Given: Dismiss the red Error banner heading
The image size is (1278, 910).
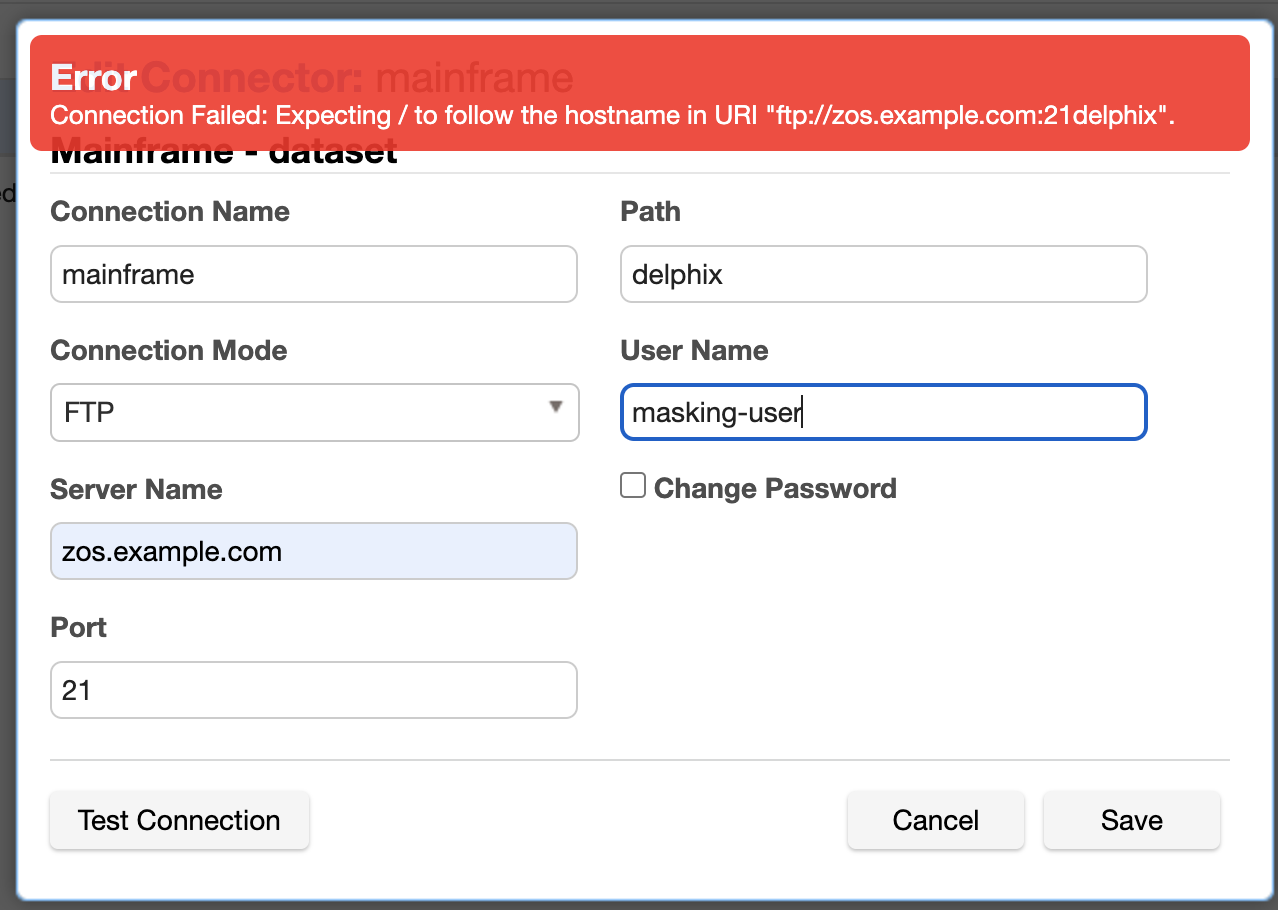Looking at the screenshot, I should click(x=94, y=78).
